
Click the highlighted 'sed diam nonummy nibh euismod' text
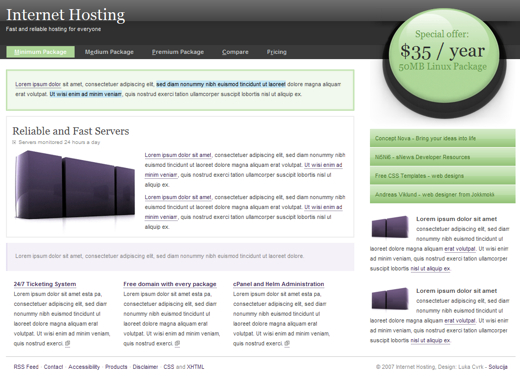221,84
